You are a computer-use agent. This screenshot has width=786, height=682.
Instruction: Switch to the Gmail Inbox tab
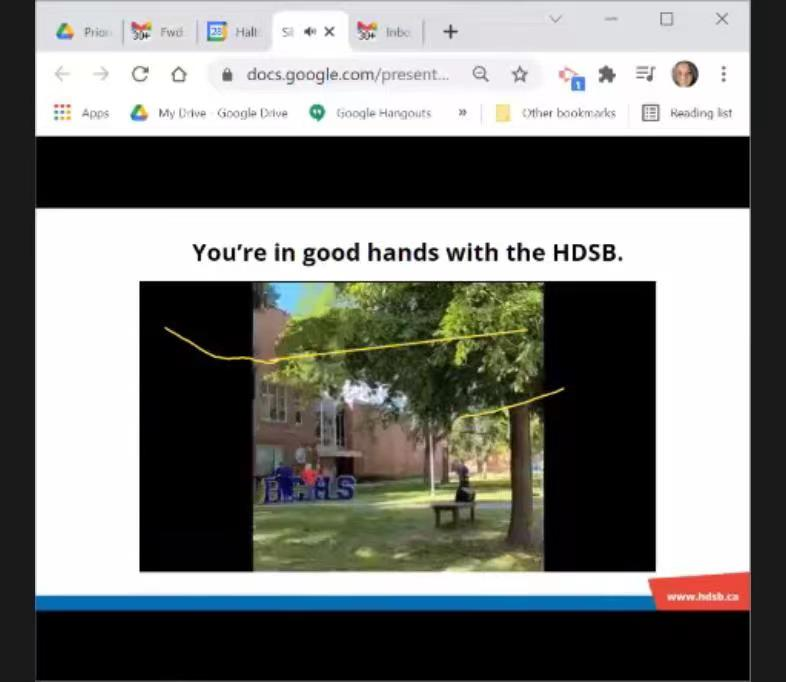(385, 32)
